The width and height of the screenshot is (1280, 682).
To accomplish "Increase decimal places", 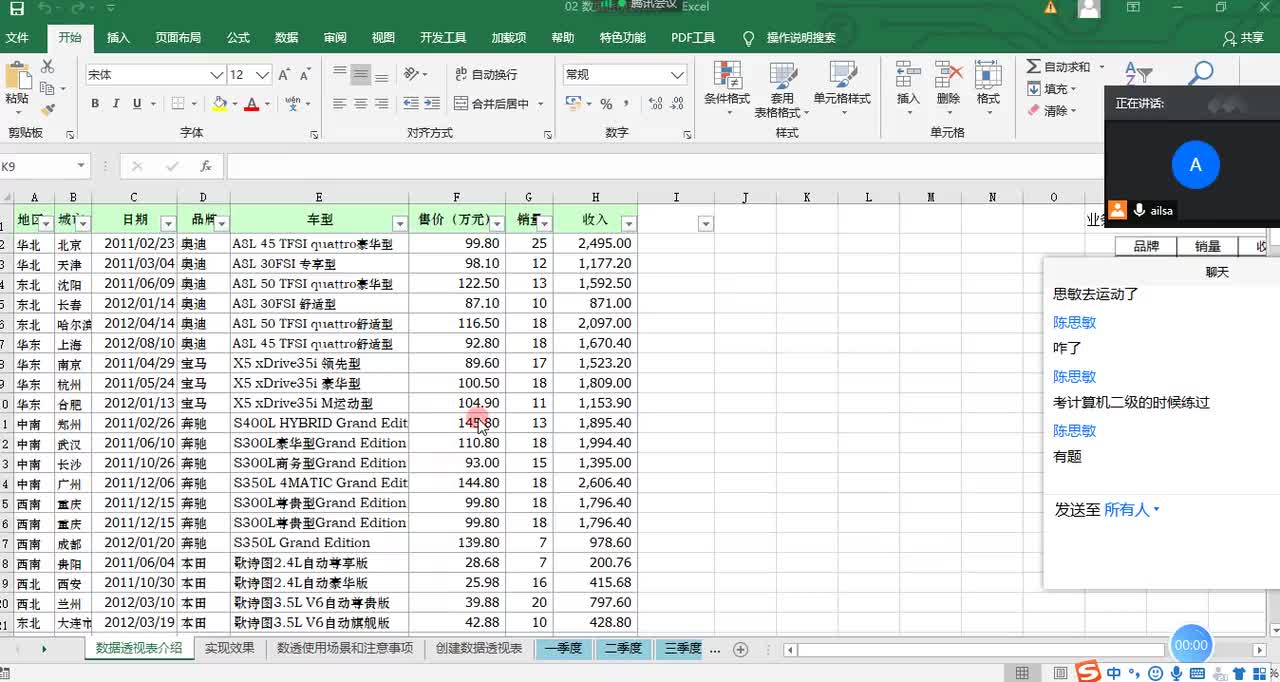I will point(656,104).
